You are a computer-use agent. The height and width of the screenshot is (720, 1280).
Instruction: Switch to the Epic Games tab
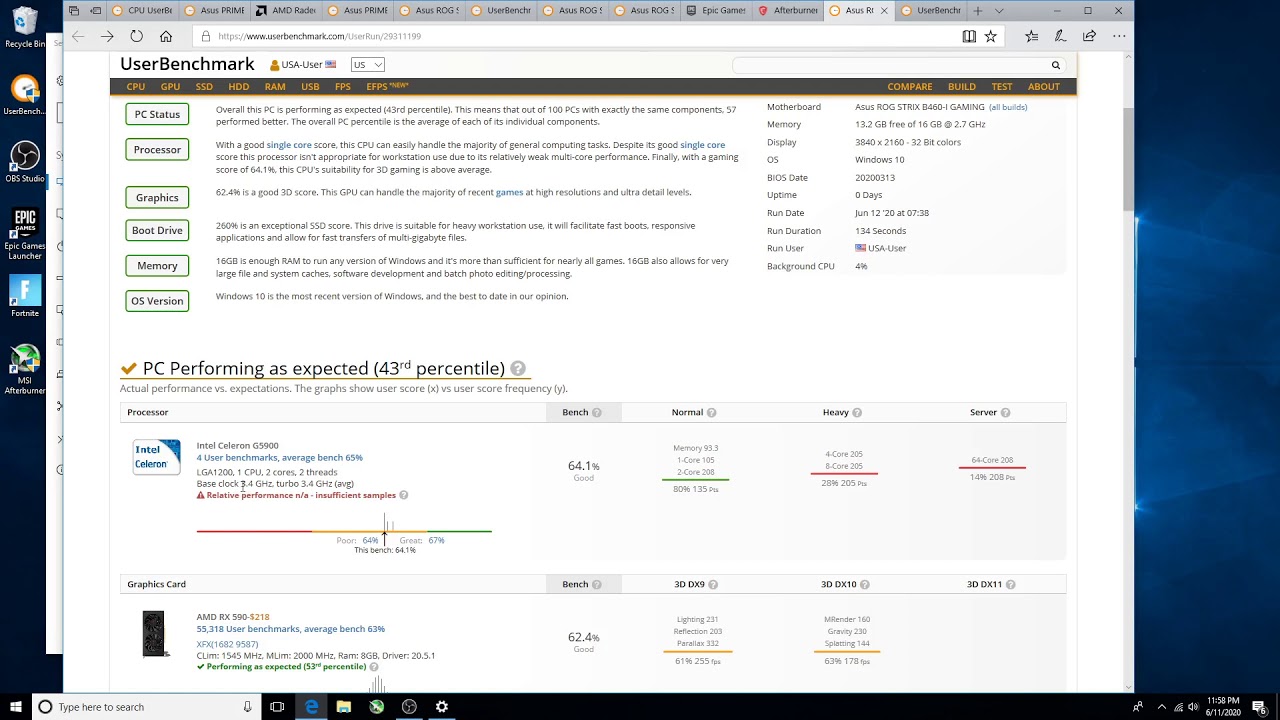coord(716,10)
